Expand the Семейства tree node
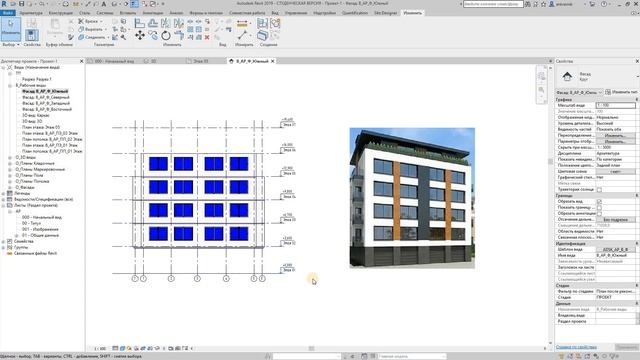640x360 pixels. pos(4,241)
